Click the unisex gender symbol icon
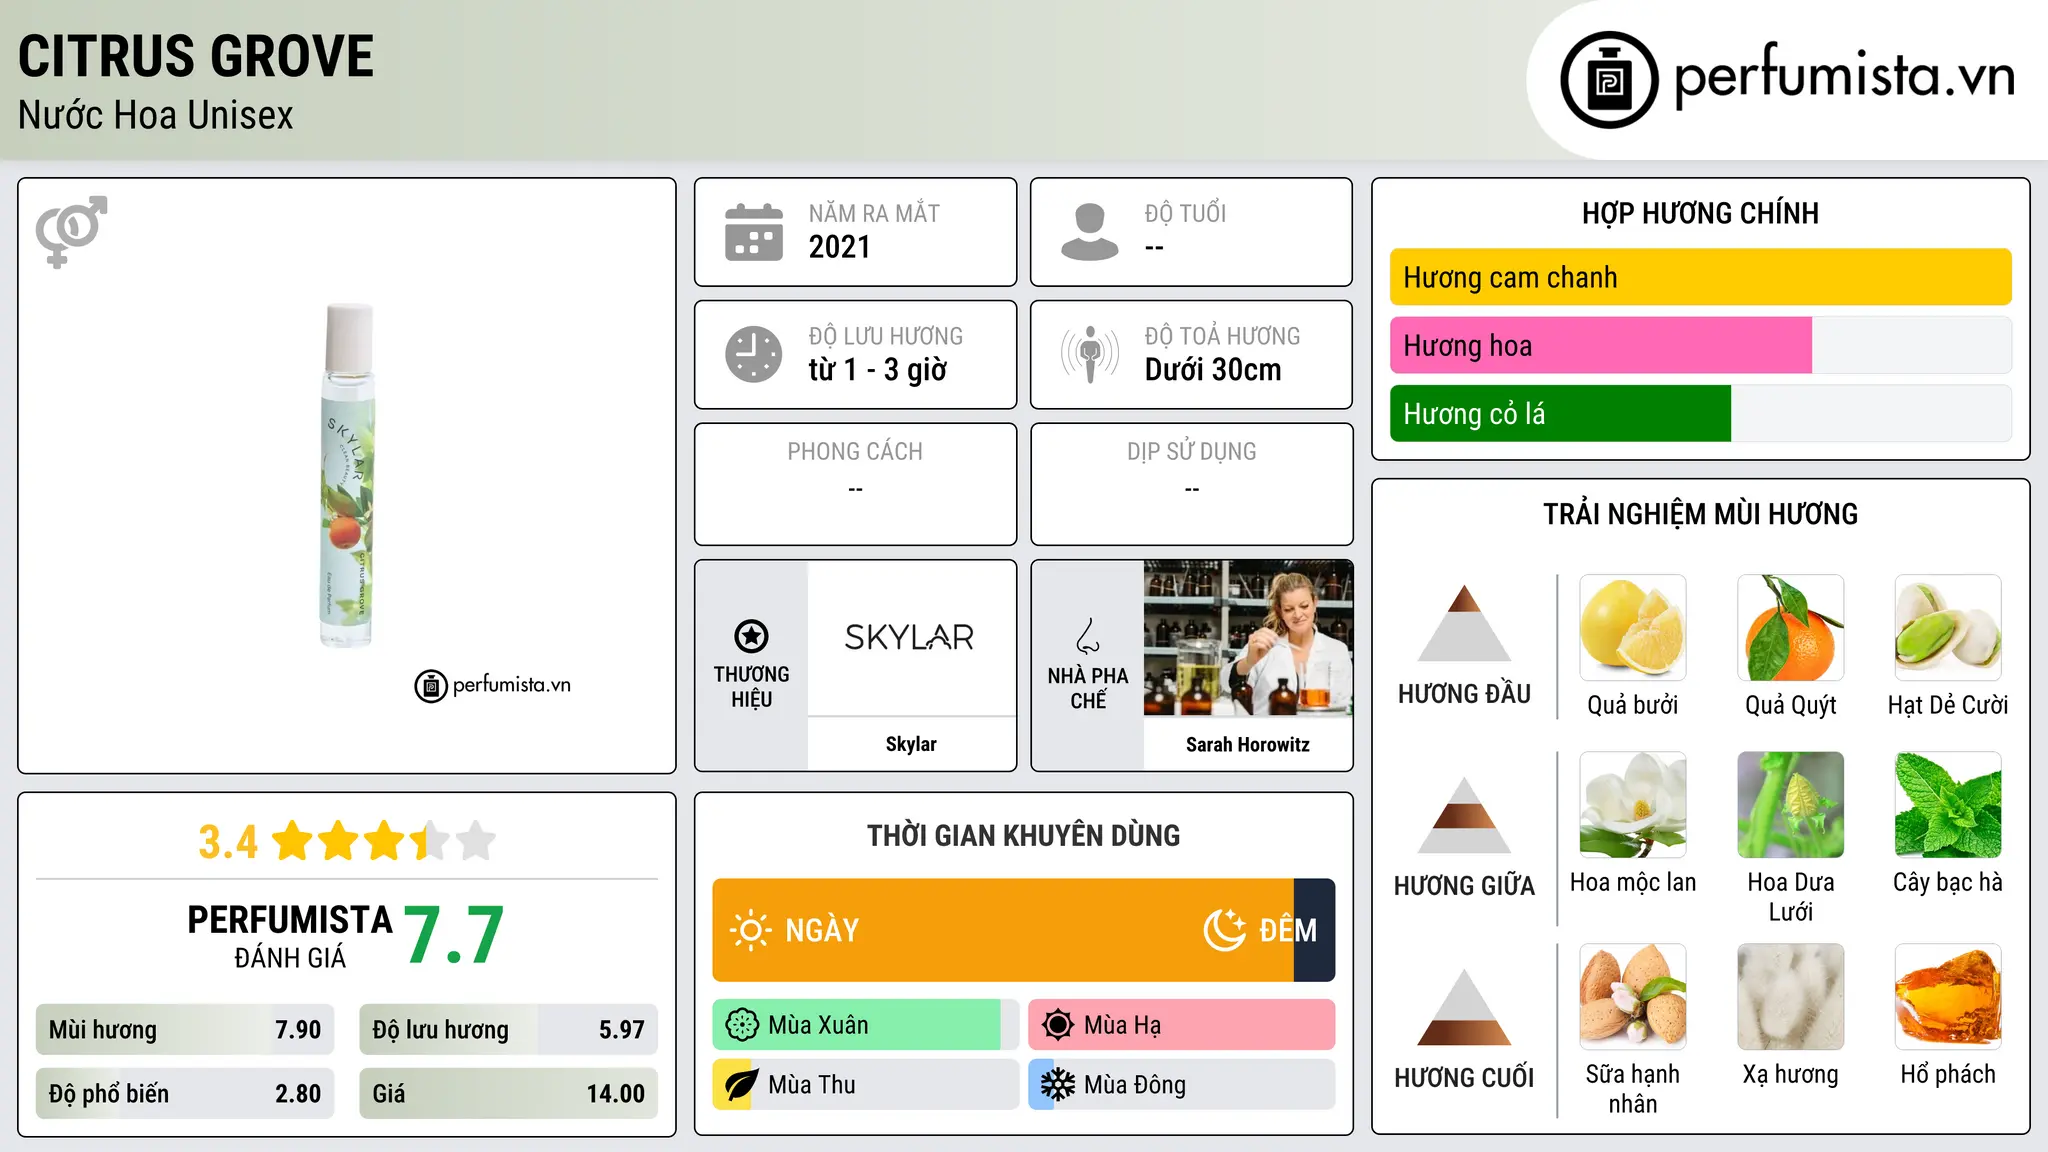This screenshot has width=2048, height=1152. click(71, 231)
